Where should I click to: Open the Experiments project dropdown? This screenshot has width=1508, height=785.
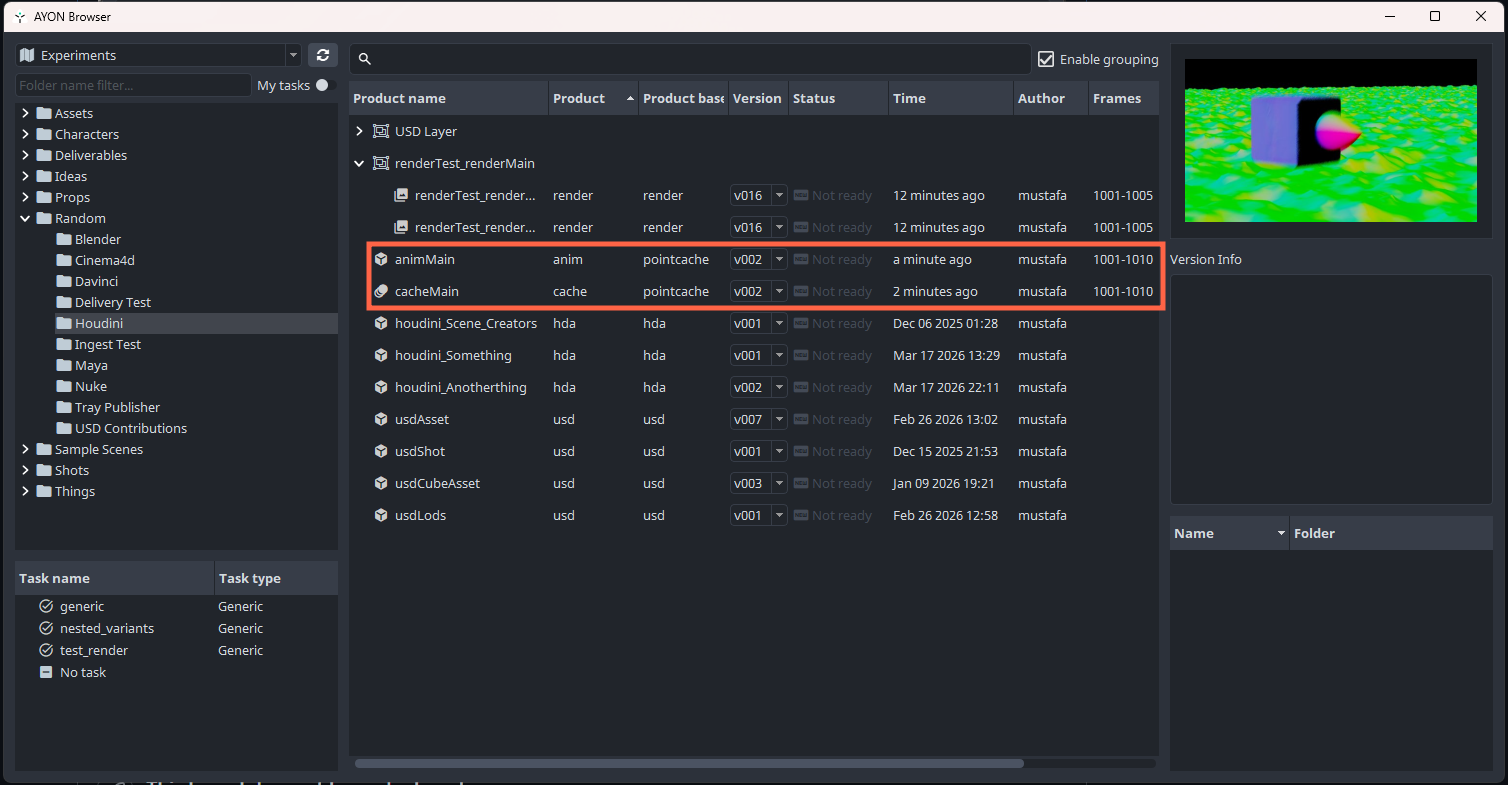coord(159,55)
